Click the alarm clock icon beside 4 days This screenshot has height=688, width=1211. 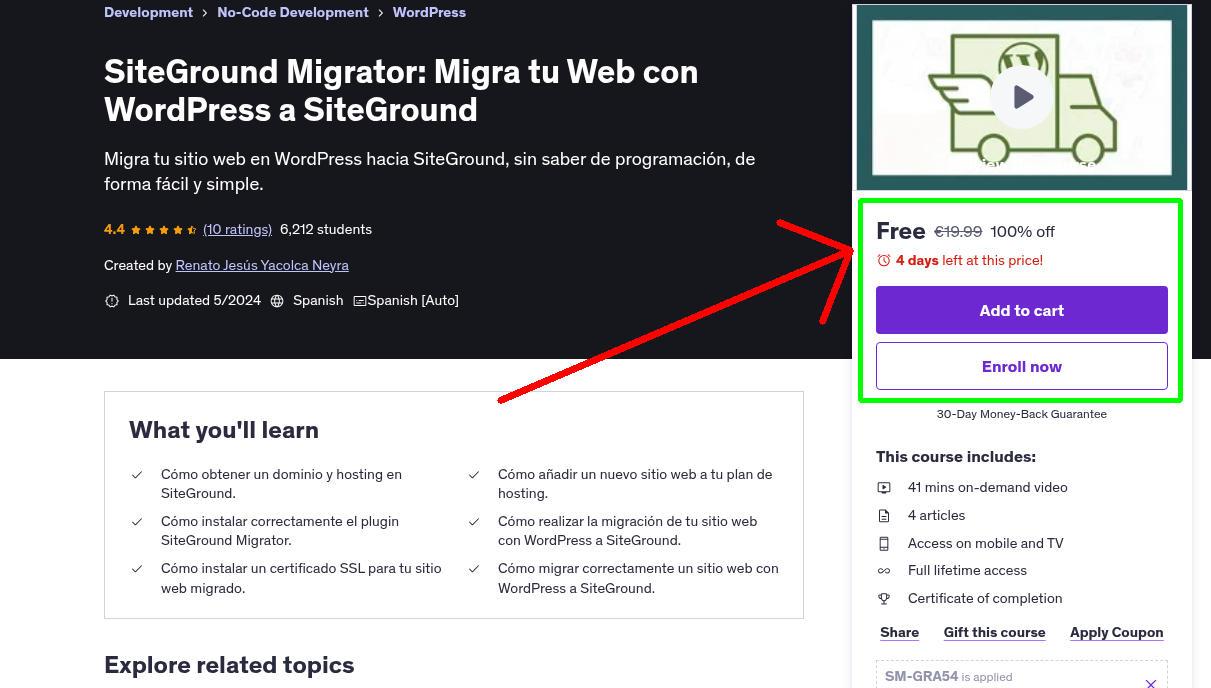click(x=884, y=260)
